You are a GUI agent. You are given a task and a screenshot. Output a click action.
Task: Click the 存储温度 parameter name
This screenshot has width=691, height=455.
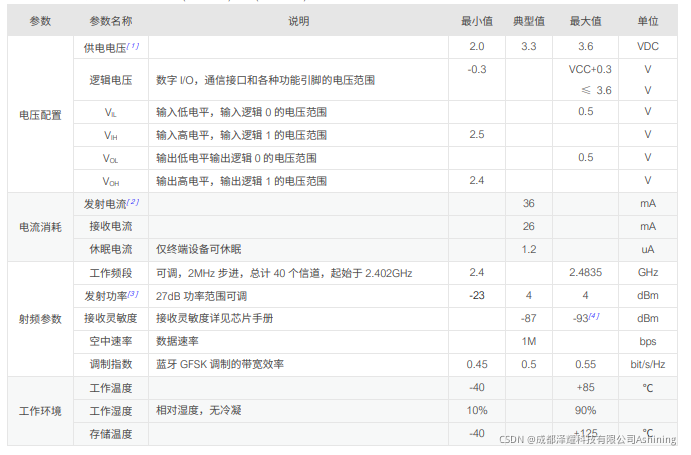[111, 434]
